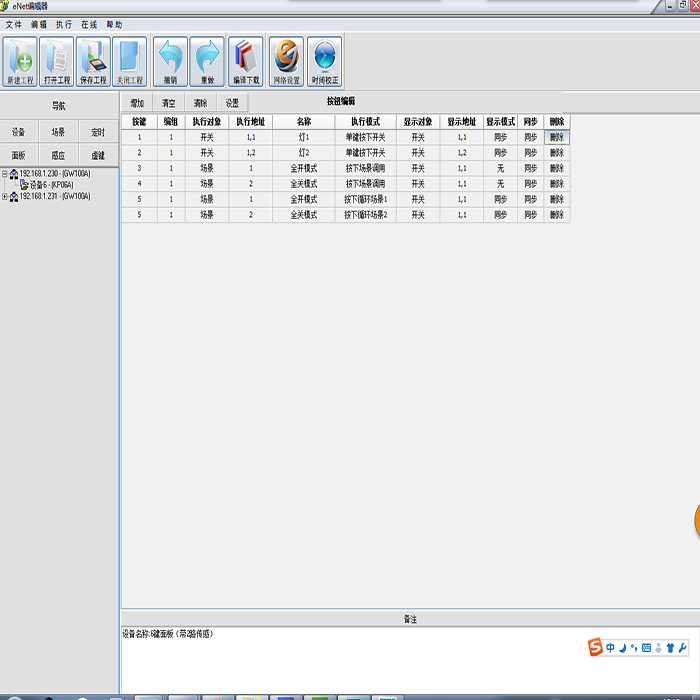Delete row 灯1 with its 删除 cell
Image resolution: width=700 pixels, height=700 pixels.
557,137
